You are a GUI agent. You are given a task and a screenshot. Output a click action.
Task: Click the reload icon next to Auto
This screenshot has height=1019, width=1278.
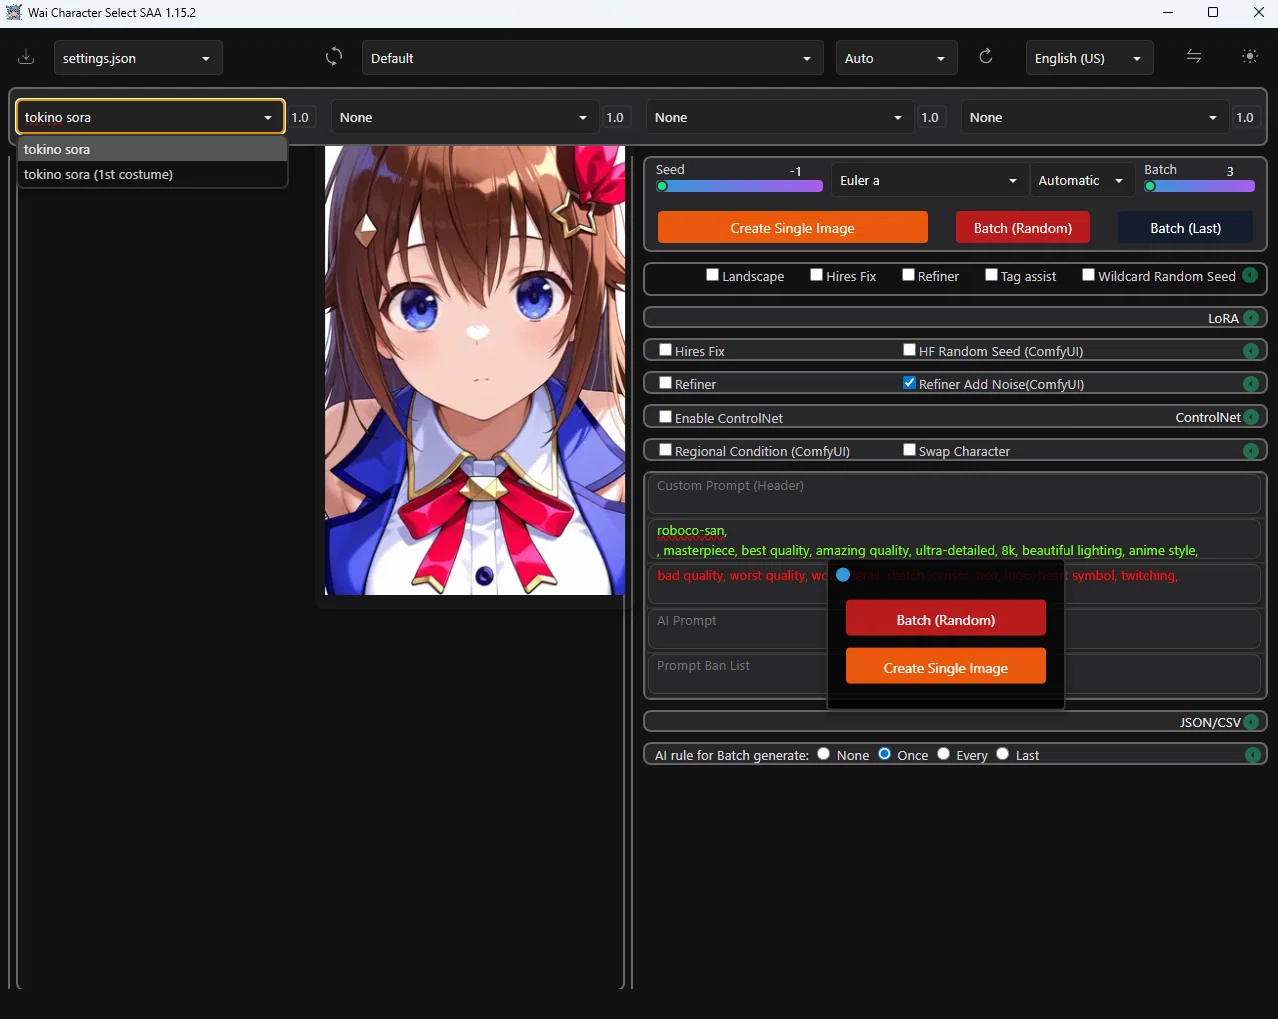click(986, 57)
